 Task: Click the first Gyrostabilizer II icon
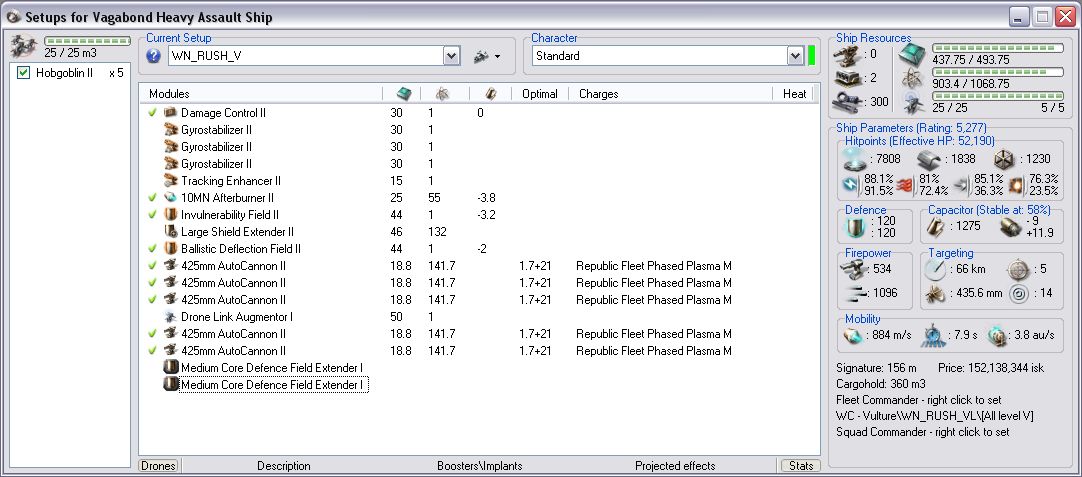coord(170,130)
